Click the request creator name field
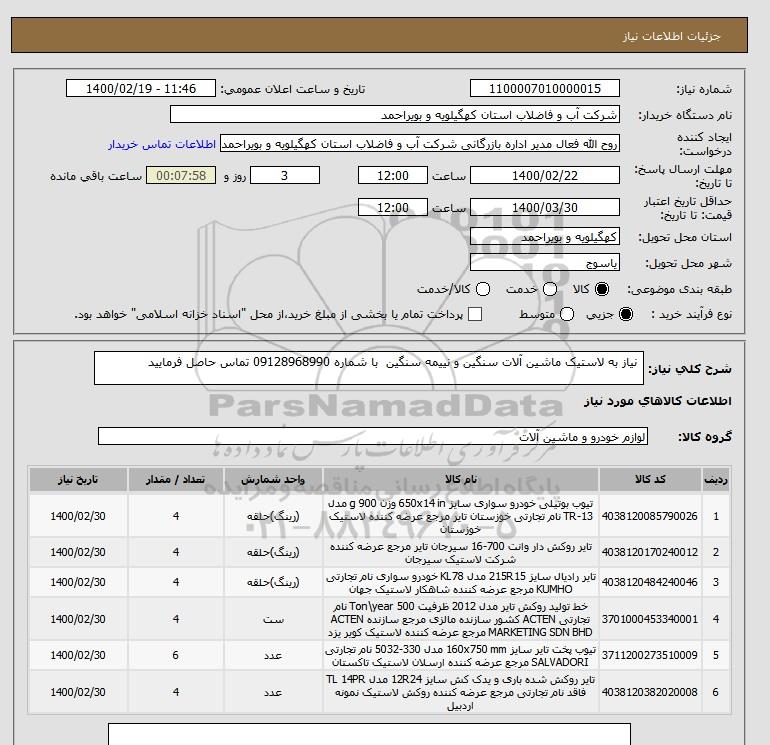Viewport: 770px width, 745px height. coord(420,144)
